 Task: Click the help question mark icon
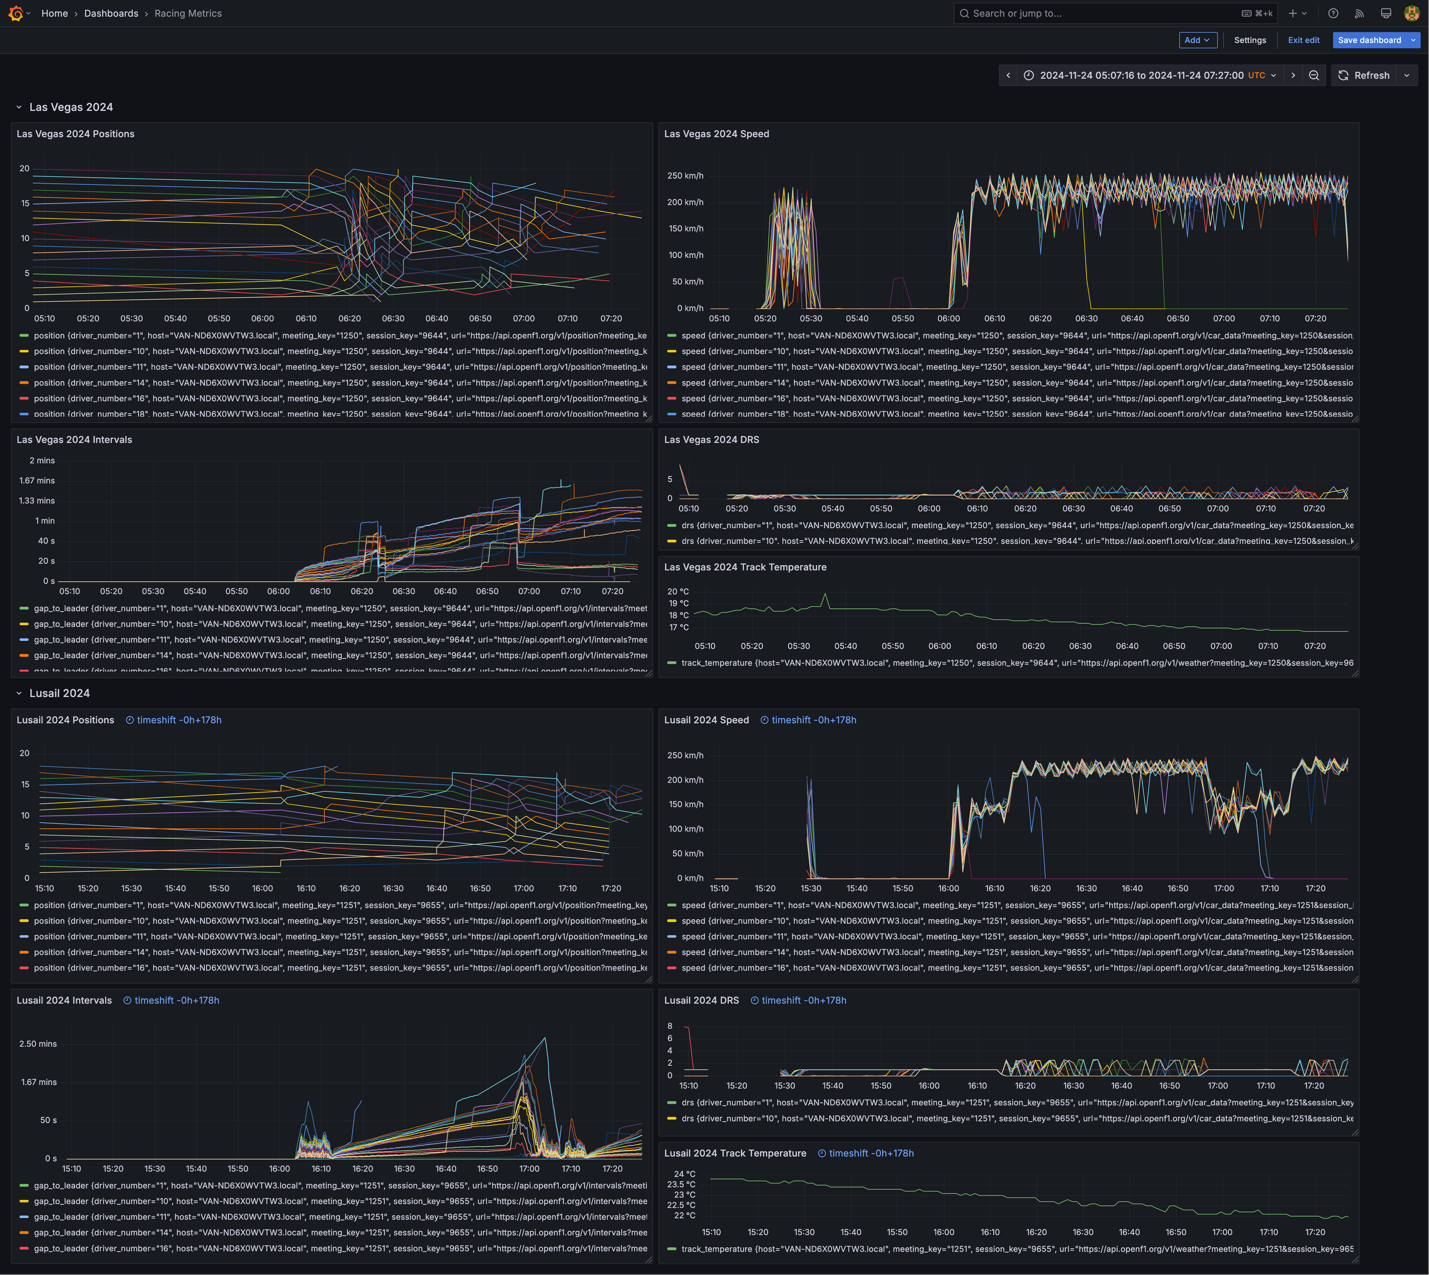(1333, 13)
